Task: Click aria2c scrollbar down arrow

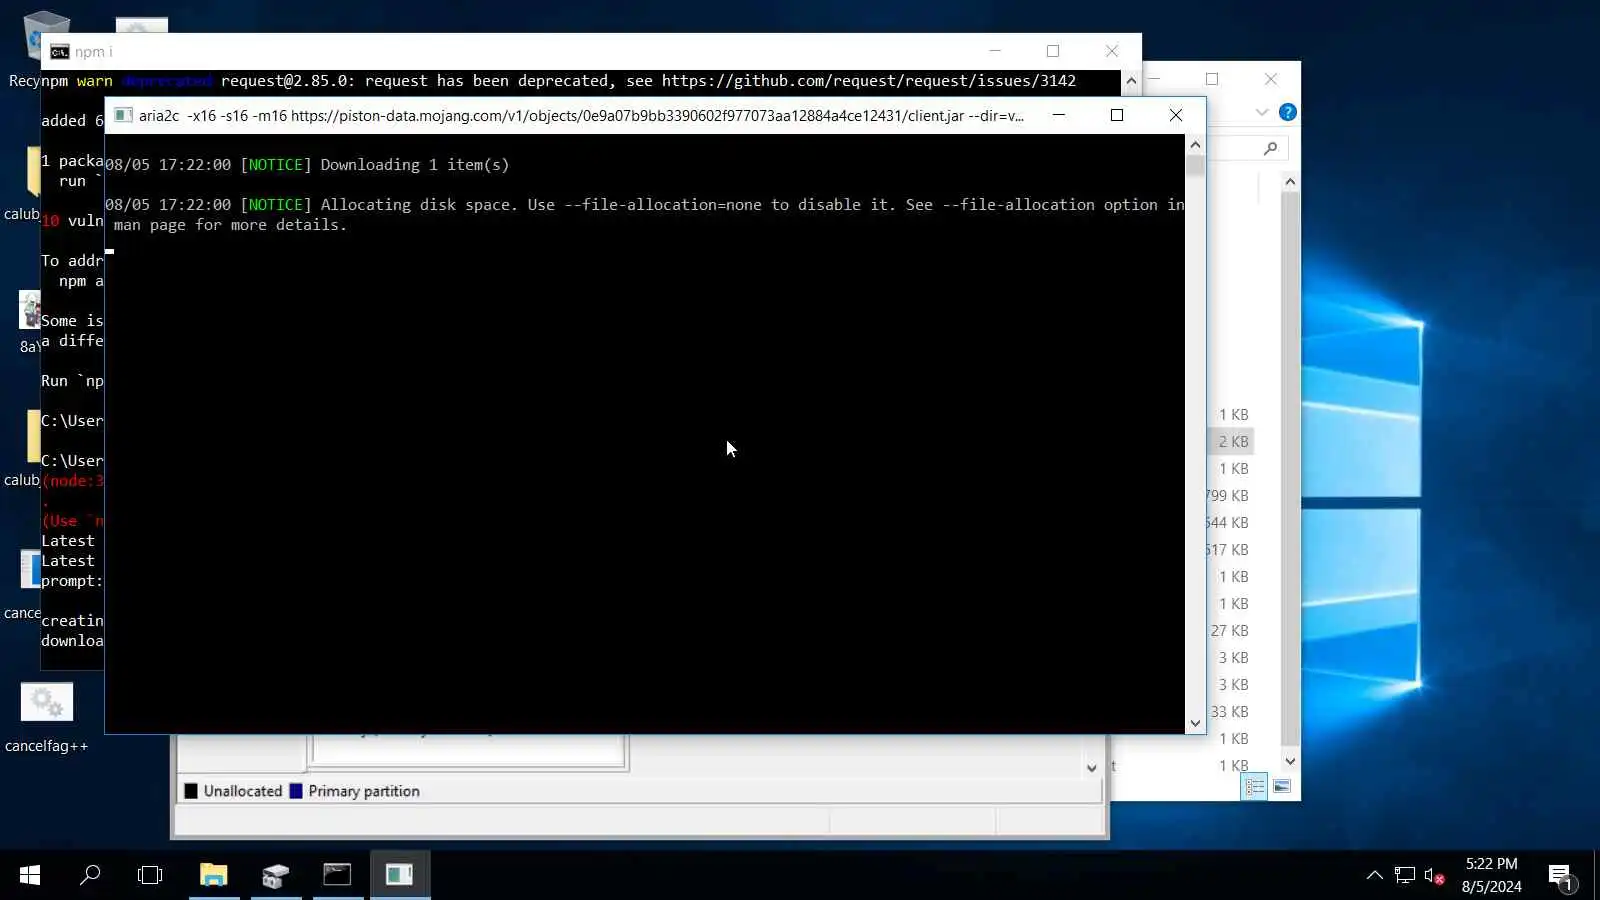Action: pos(1195,723)
